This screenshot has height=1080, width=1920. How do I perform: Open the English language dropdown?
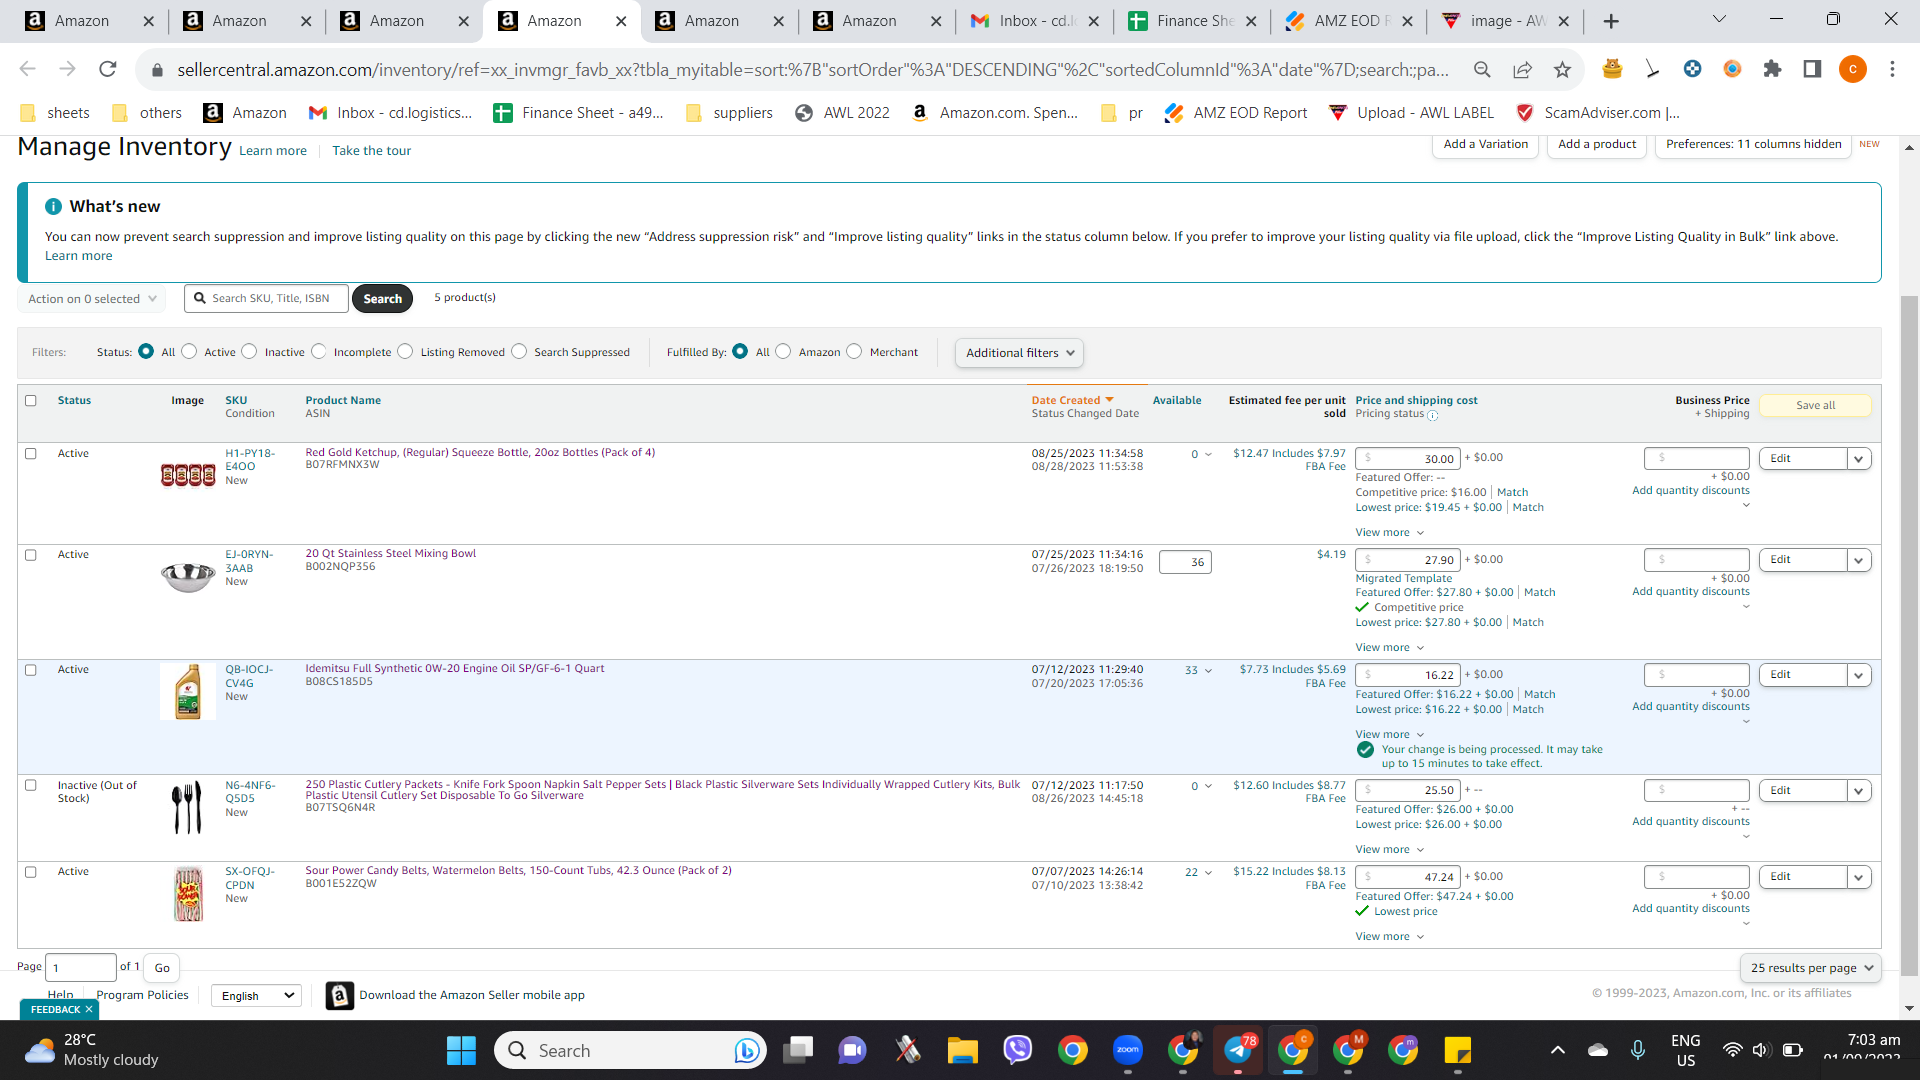point(257,995)
